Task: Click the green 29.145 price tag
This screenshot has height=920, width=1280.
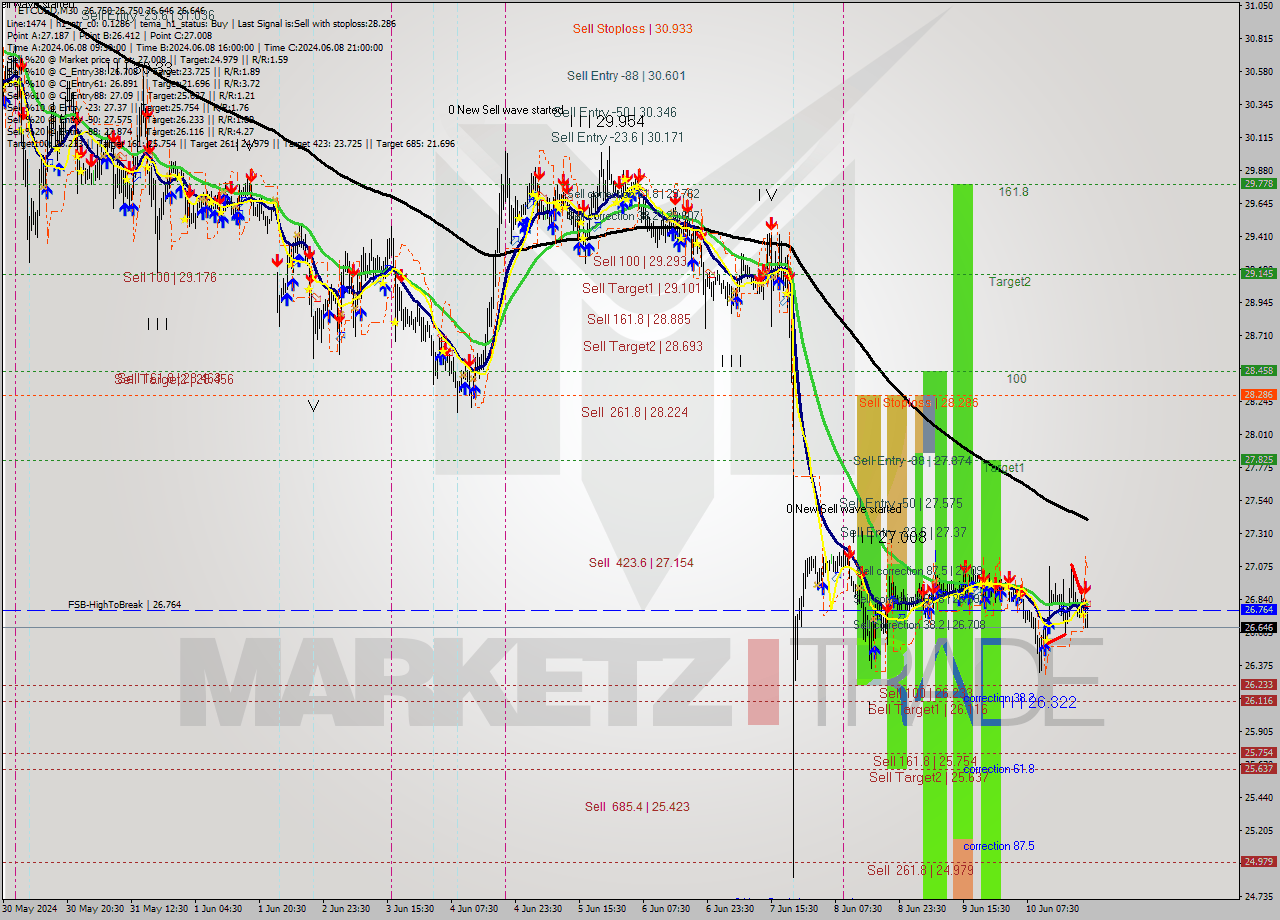Action: (x=1258, y=273)
